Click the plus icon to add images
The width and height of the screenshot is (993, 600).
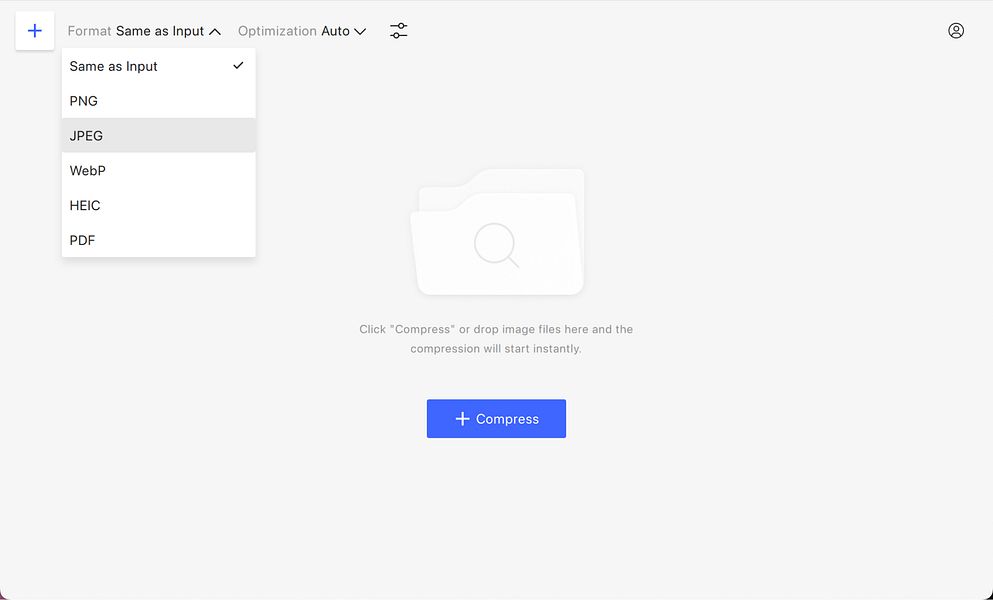point(34,30)
